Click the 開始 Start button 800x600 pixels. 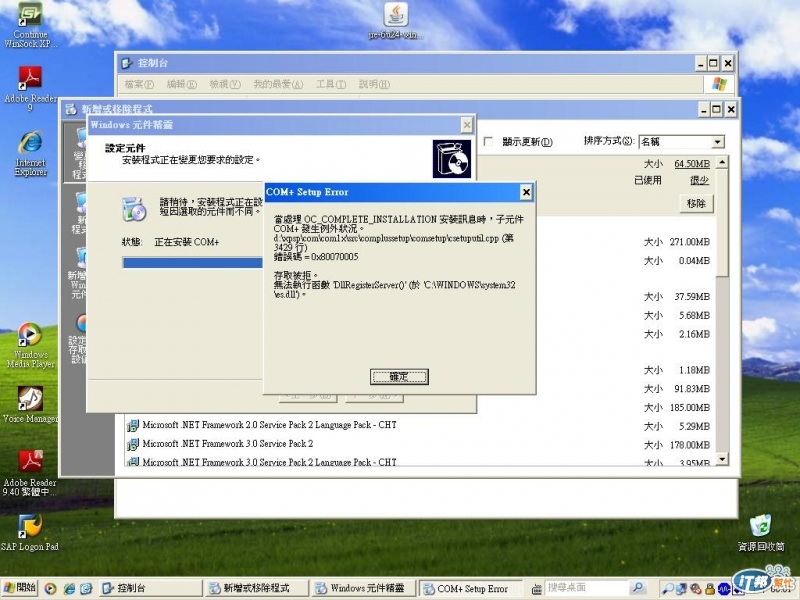pyautogui.click(x=19, y=588)
